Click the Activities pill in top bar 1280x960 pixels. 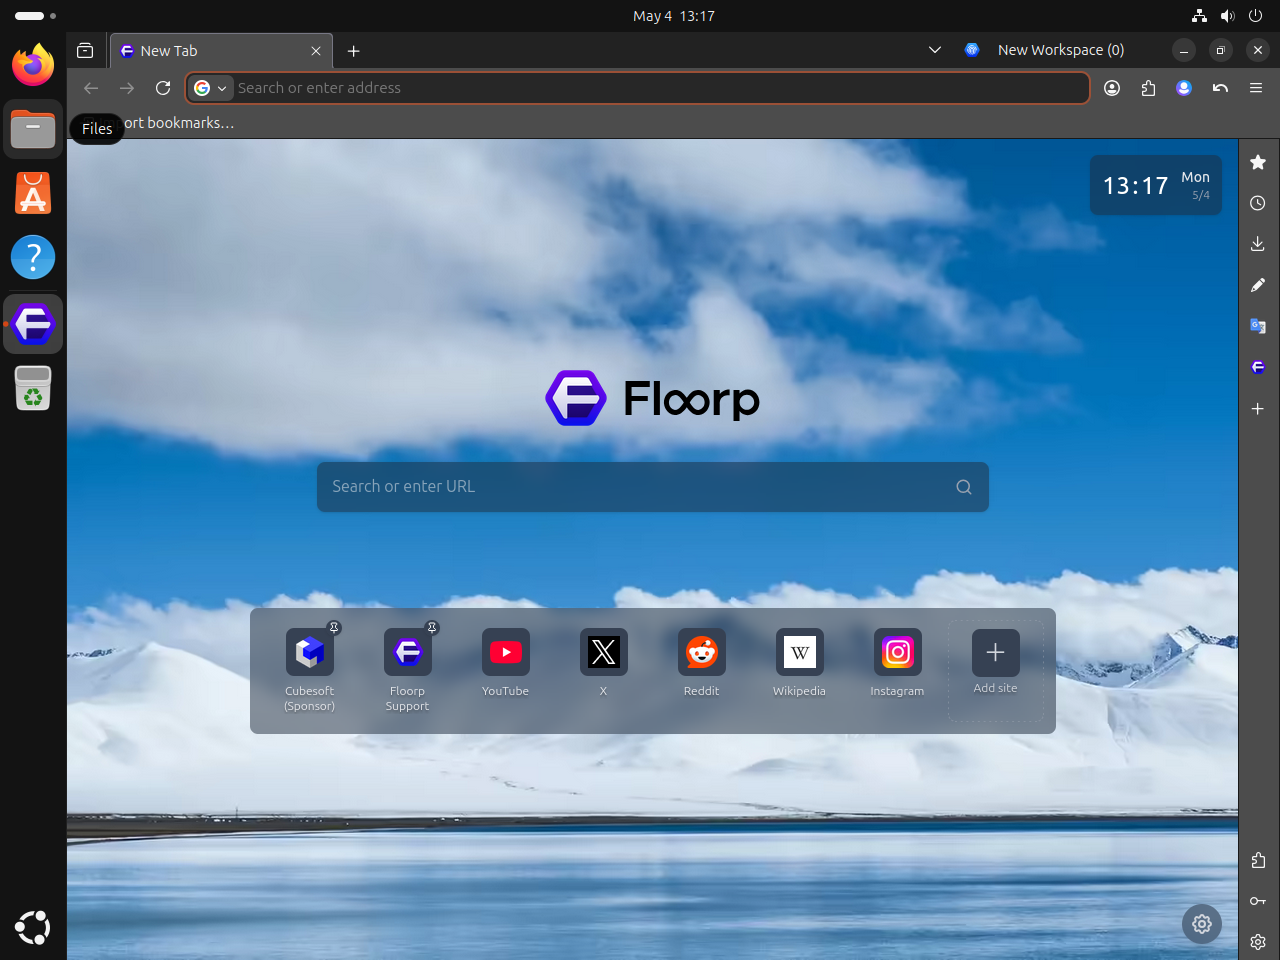point(35,16)
